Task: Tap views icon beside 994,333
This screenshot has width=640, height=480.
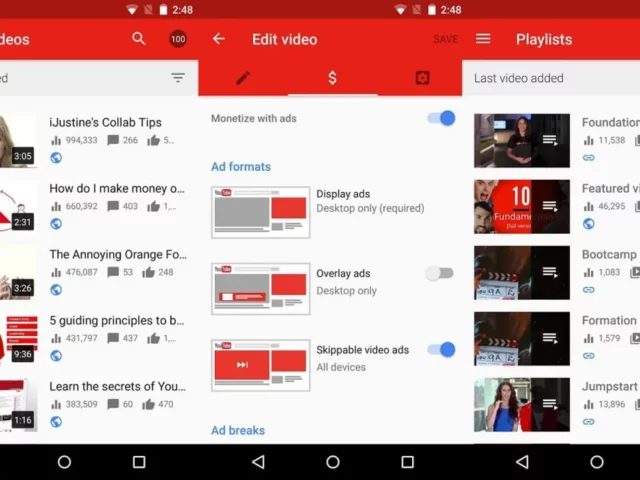Action: tap(56, 140)
